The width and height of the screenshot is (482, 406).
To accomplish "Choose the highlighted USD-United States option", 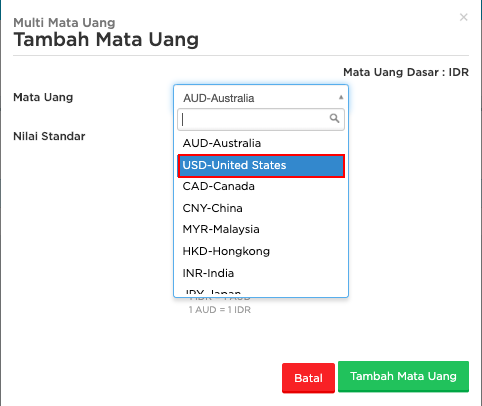I will pyautogui.click(x=261, y=165).
